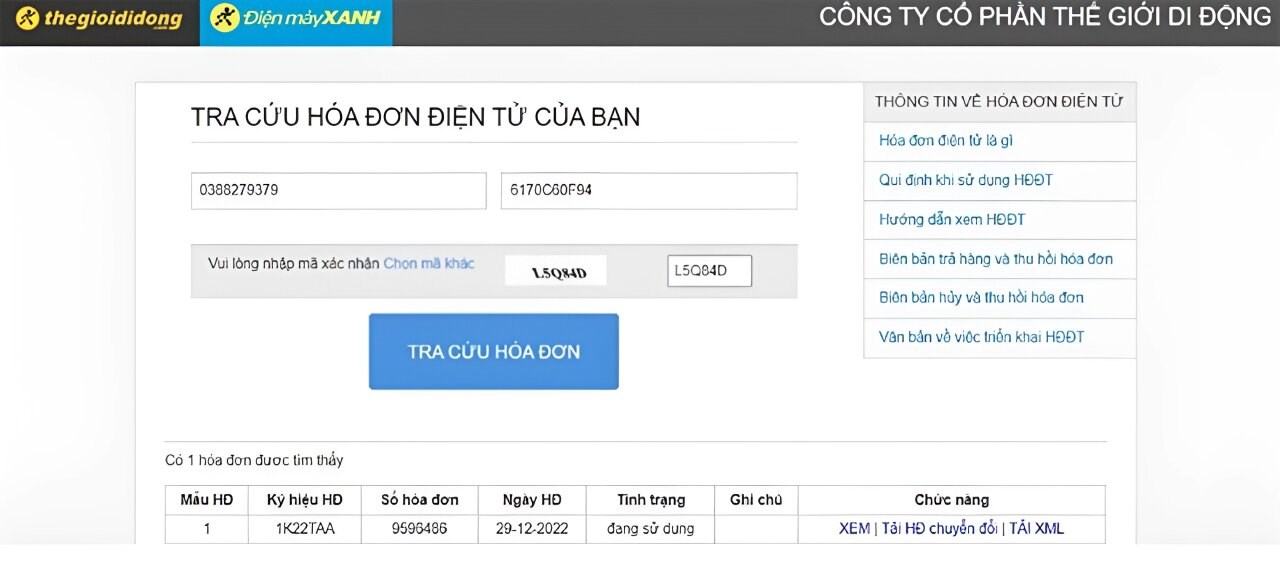Click XEM link to view the invoice
This screenshot has height=565, width=1280.
coord(854,528)
